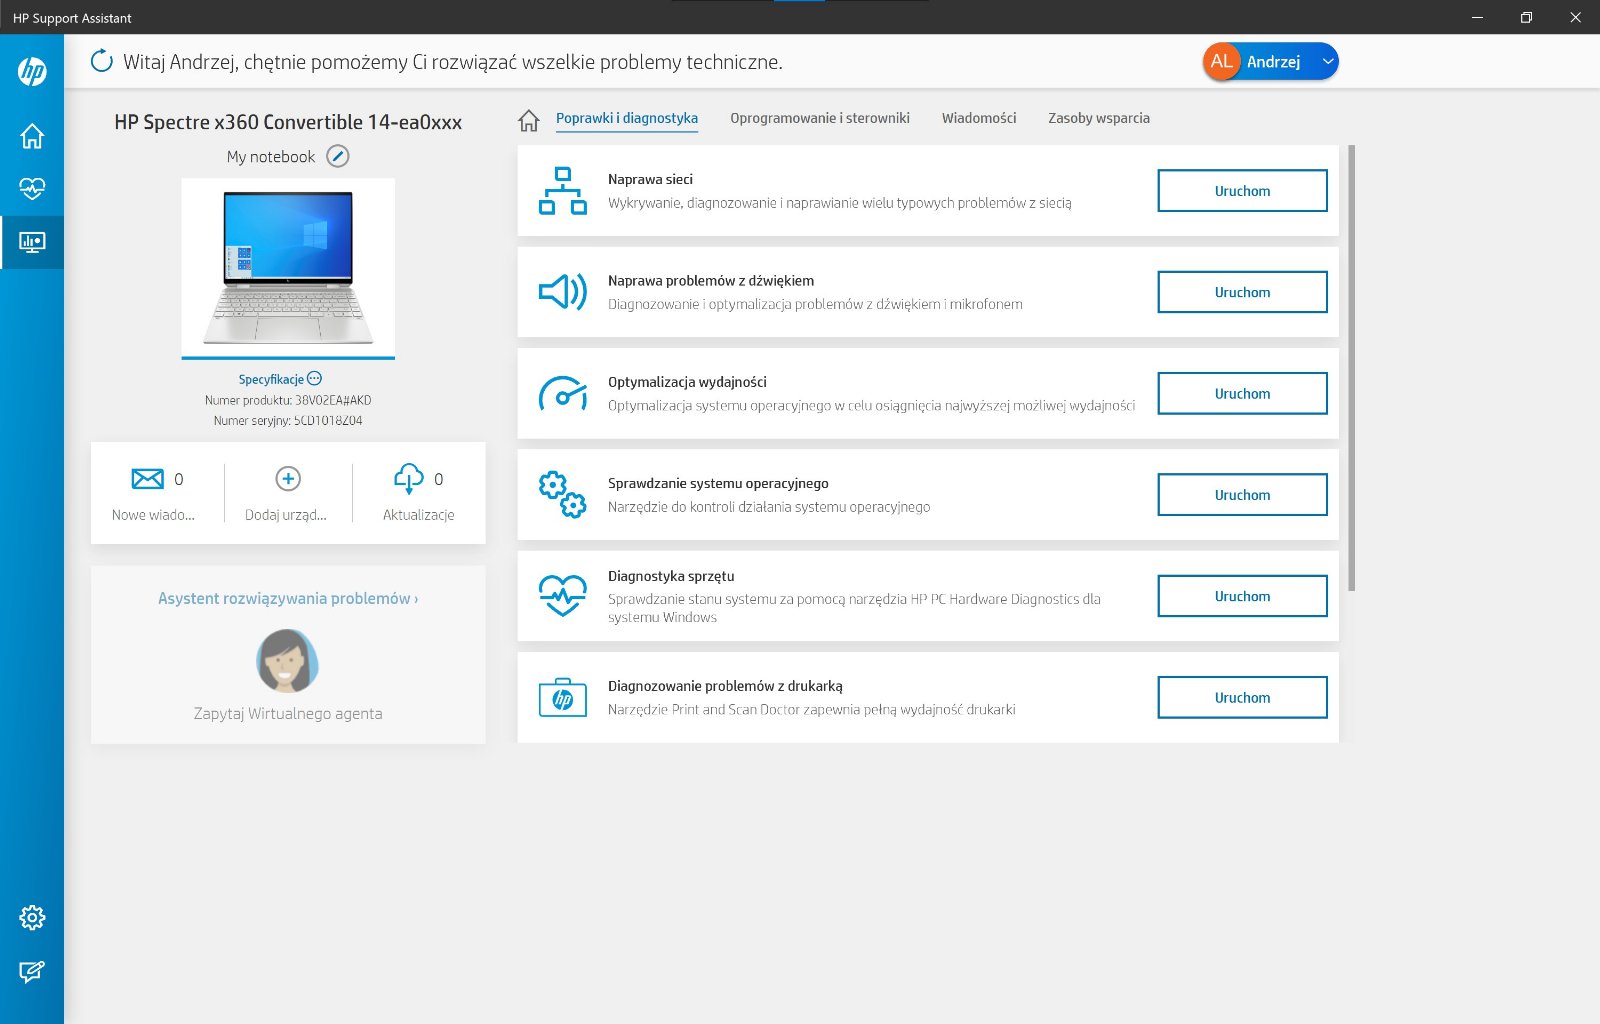Click the Dodaj urząd... label
1600x1024 pixels.
[286, 515]
